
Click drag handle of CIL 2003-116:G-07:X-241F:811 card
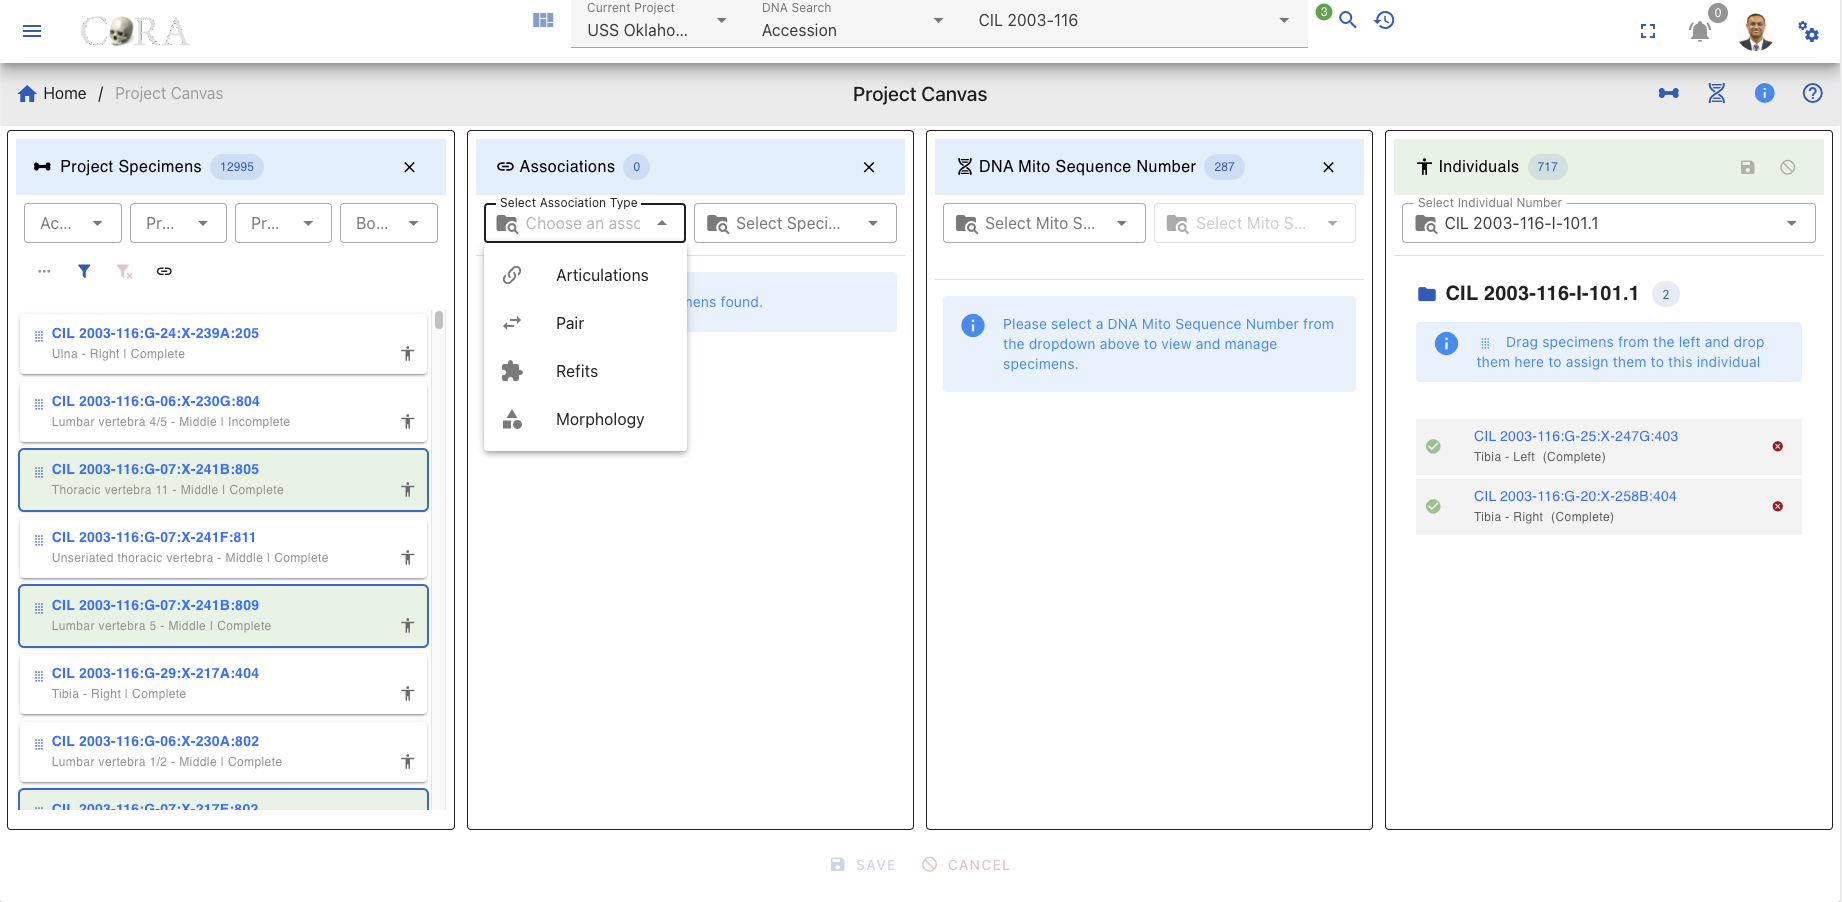click(x=39, y=540)
